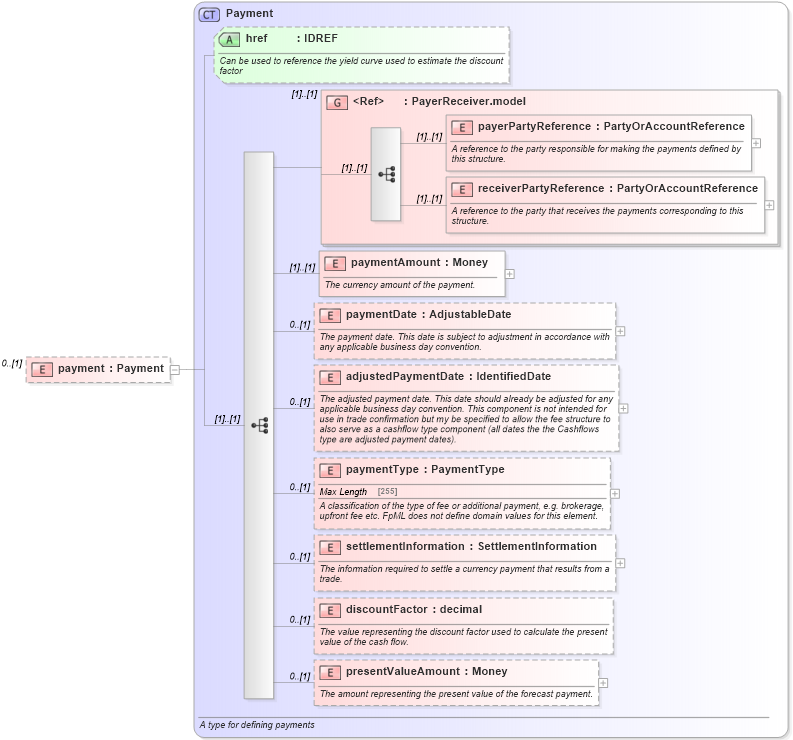Click the sequence compositor icon inside PayerReceiver.model

click(387, 175)
